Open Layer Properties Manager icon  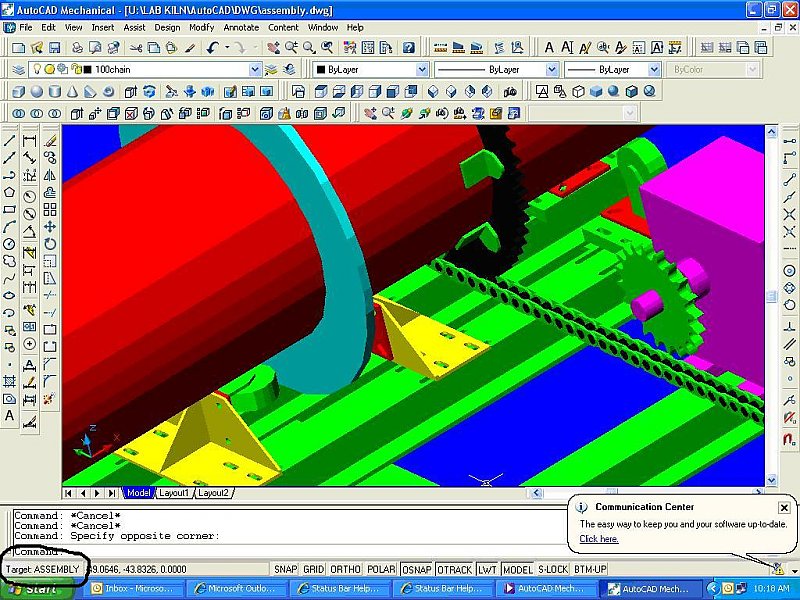(19, 69)
